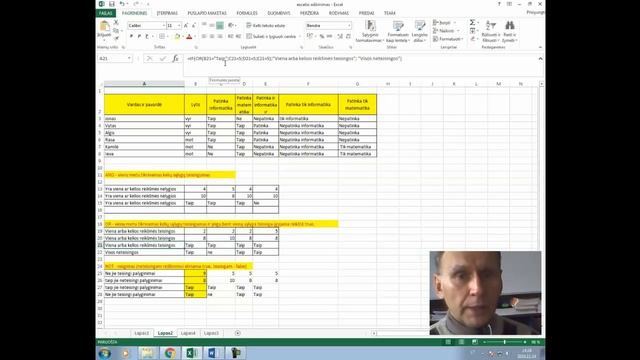The image size is (640, 360).
Task: Toggle top vertical alignment
Action: [204, 25]
